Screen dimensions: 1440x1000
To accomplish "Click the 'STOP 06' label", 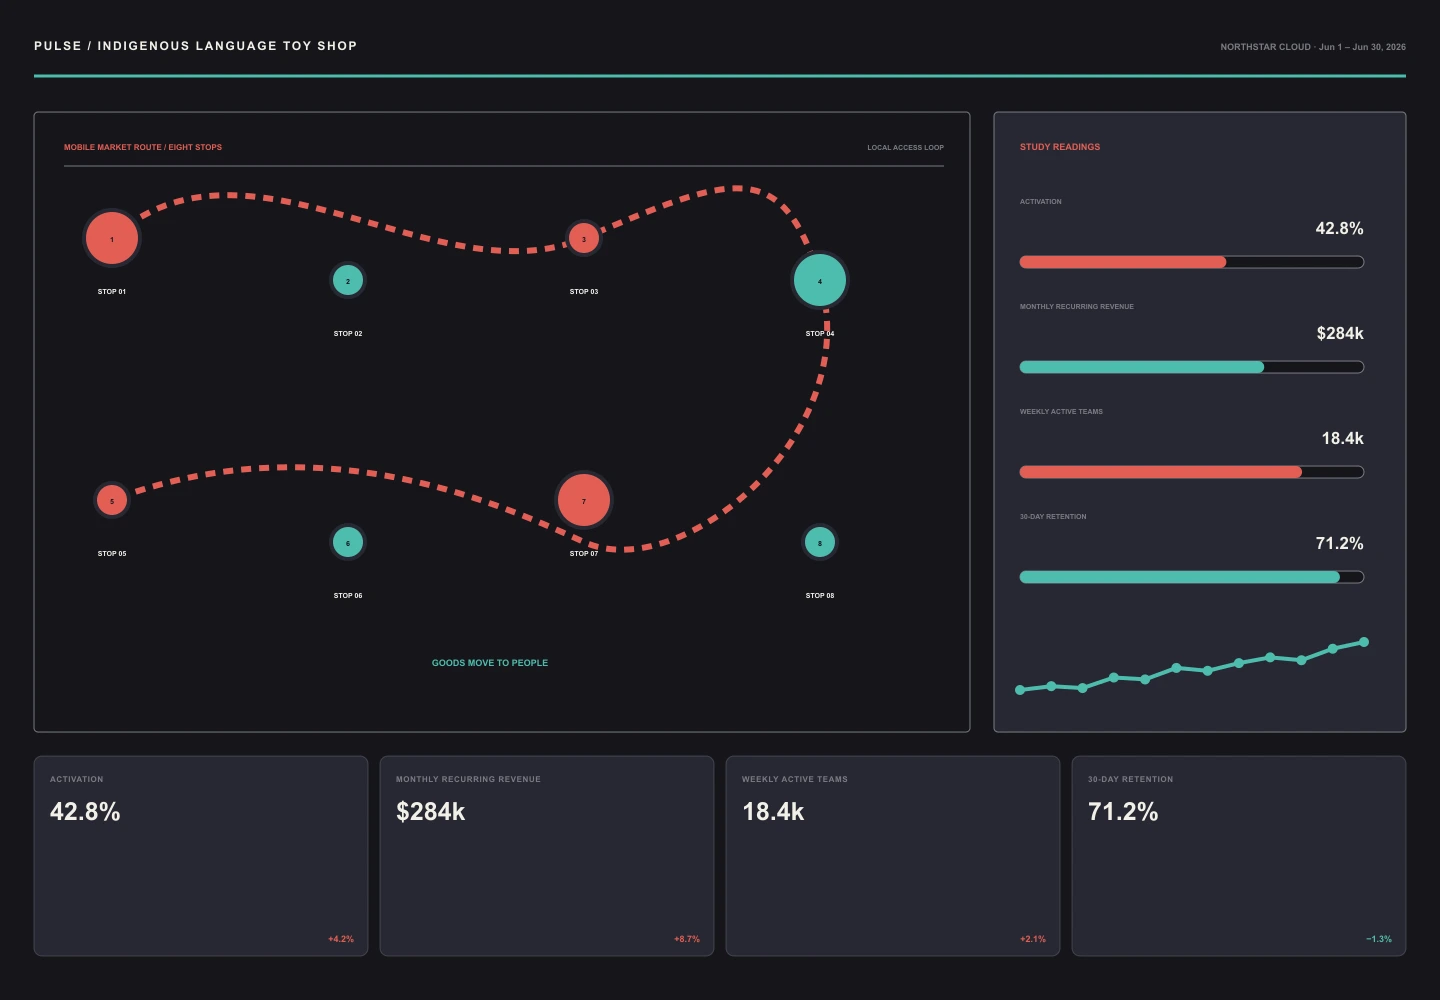I will (348, 596).
